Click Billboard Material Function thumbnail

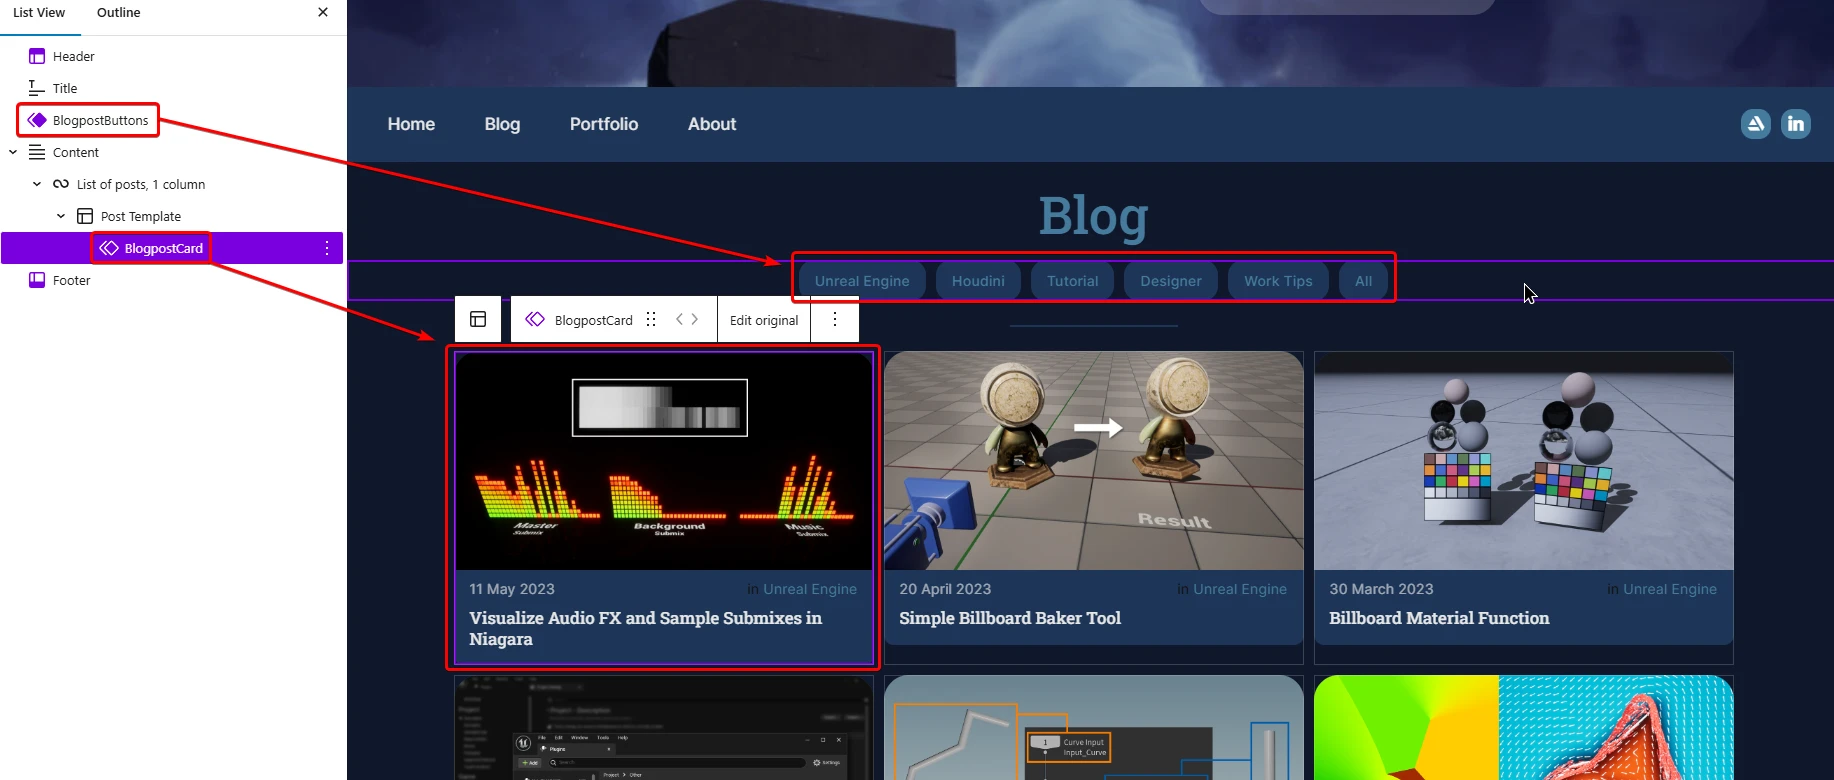(1524, 461)
